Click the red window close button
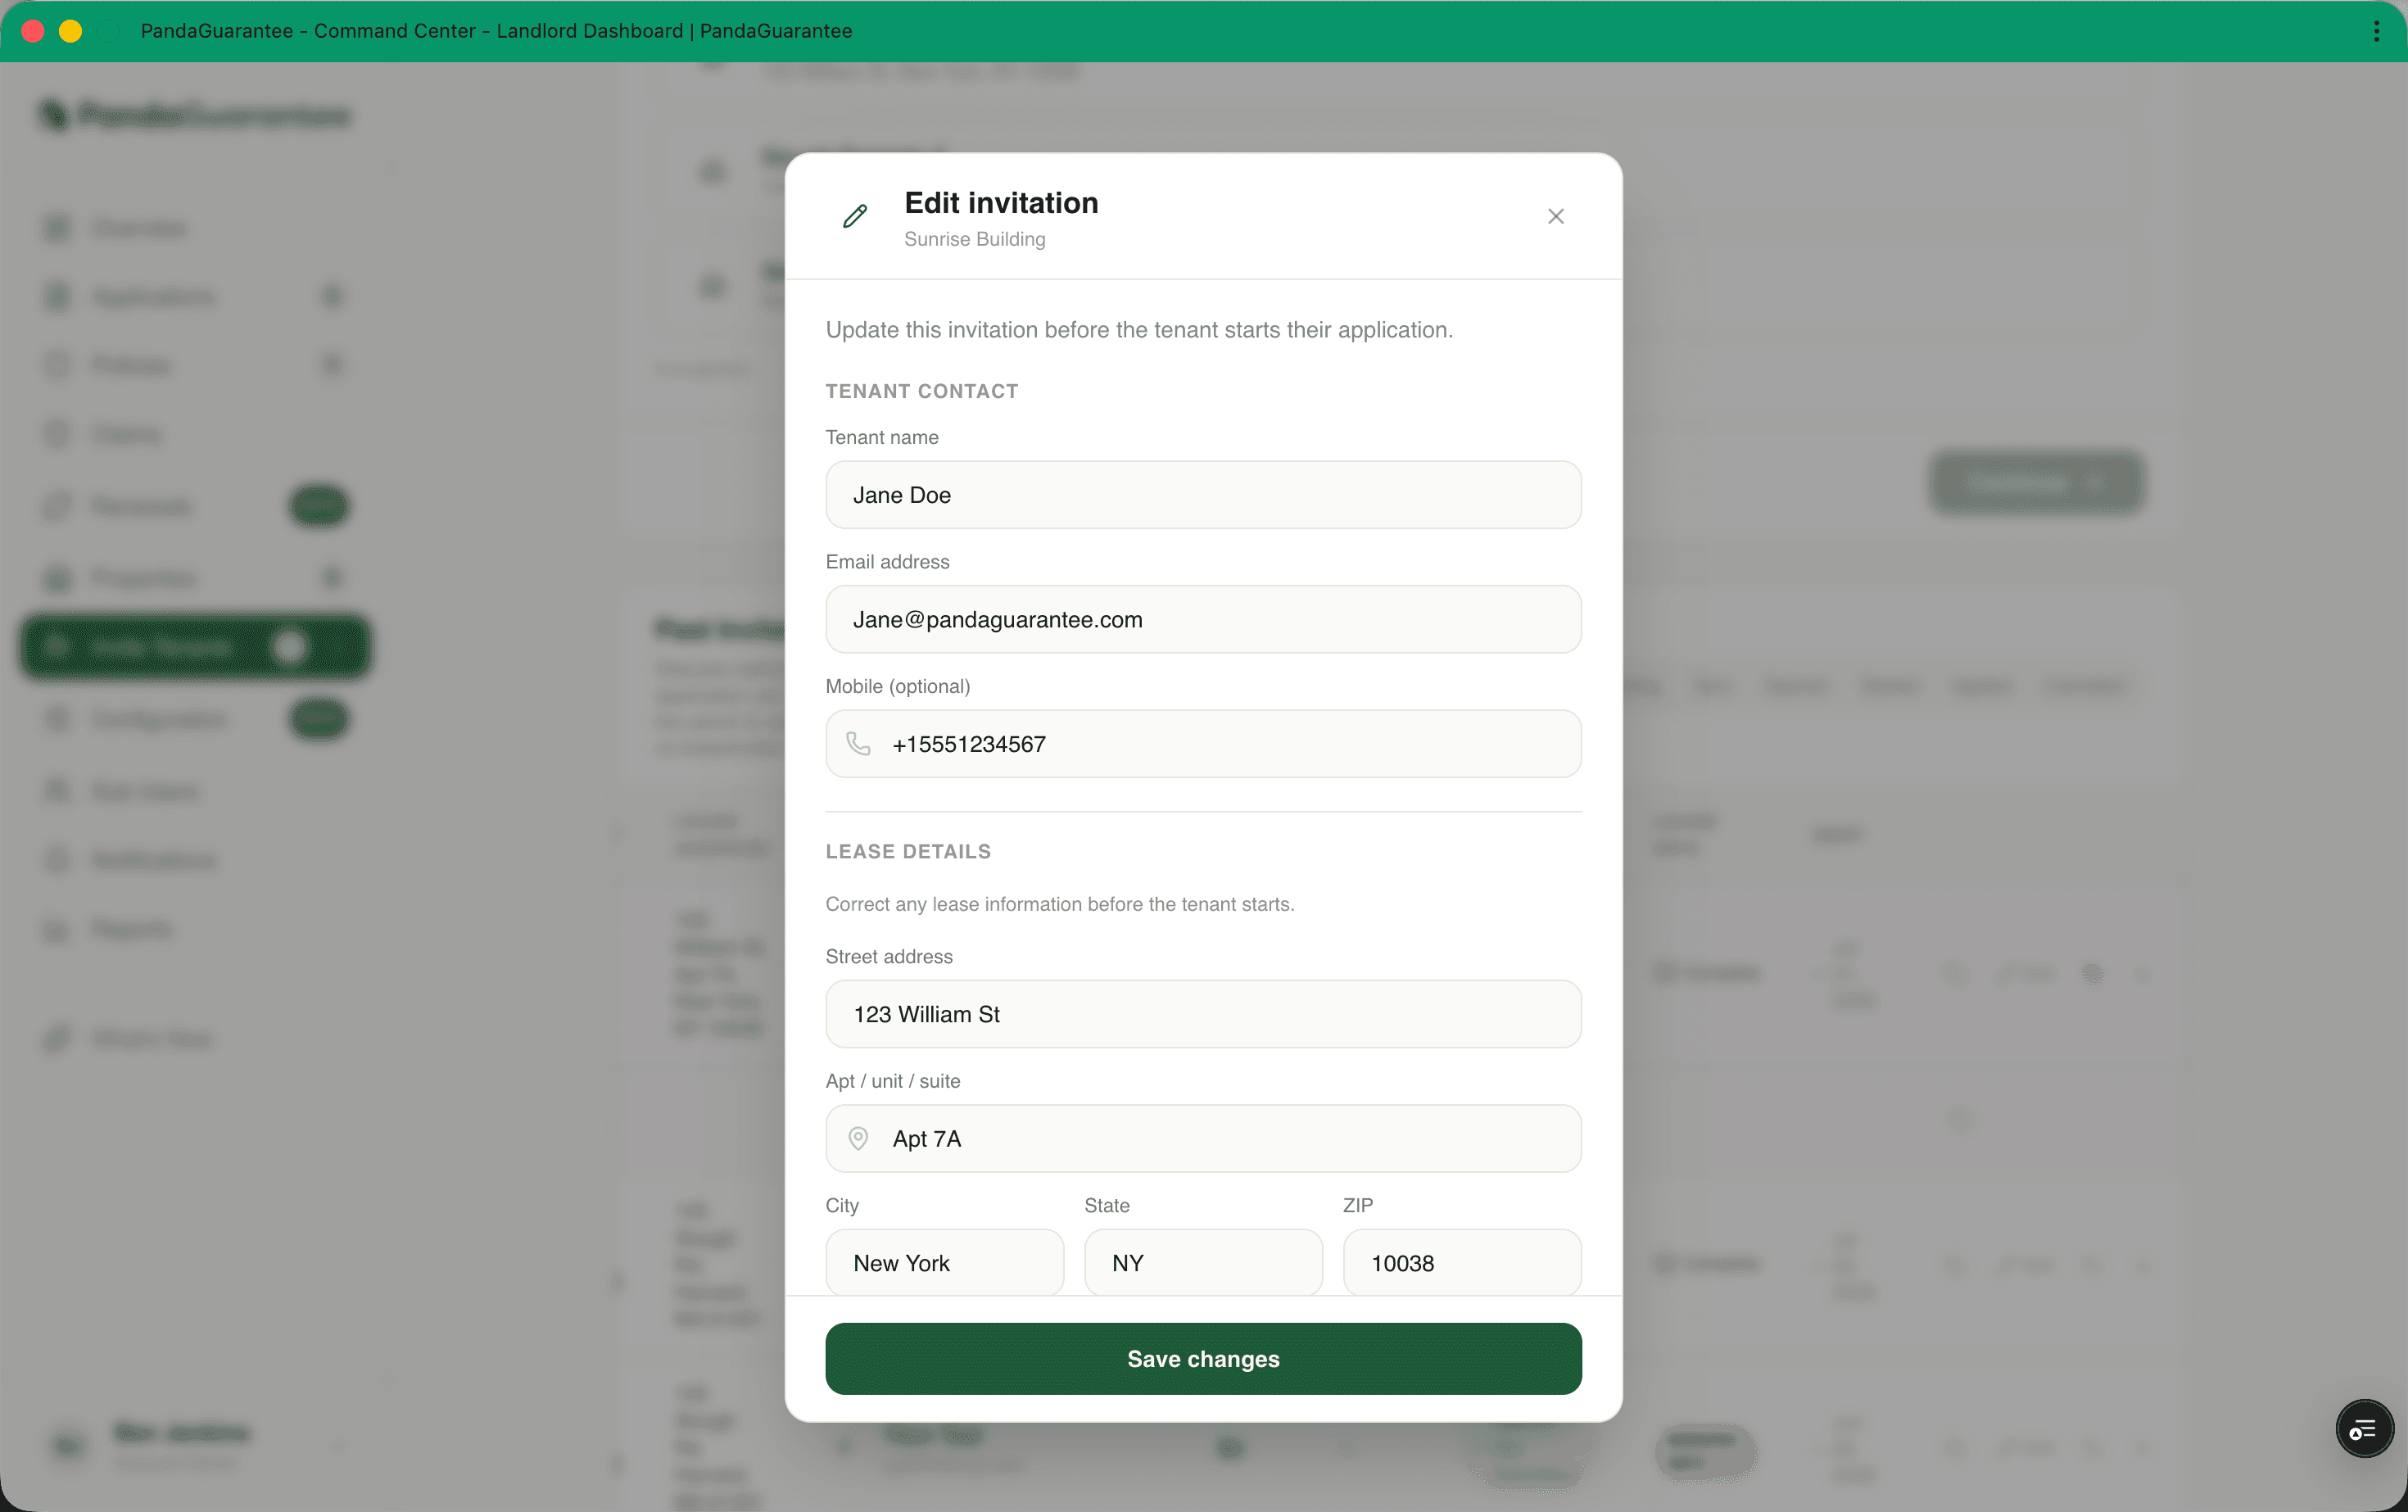This screenshot has height=1512, width=2408. tap(32, 31)
